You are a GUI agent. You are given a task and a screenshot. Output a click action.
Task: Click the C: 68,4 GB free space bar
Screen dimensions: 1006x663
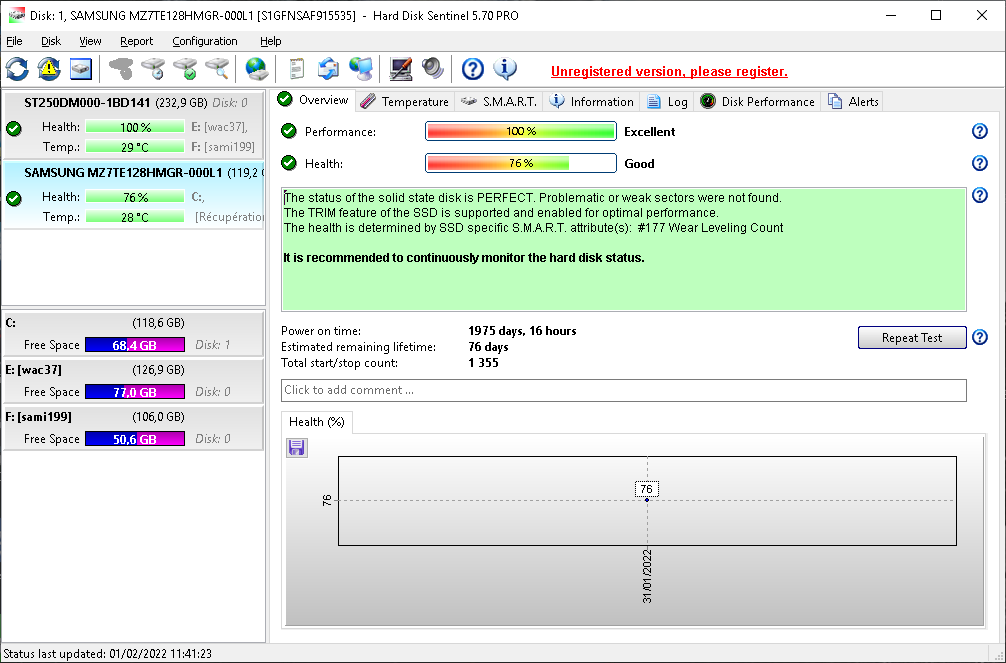135,345
